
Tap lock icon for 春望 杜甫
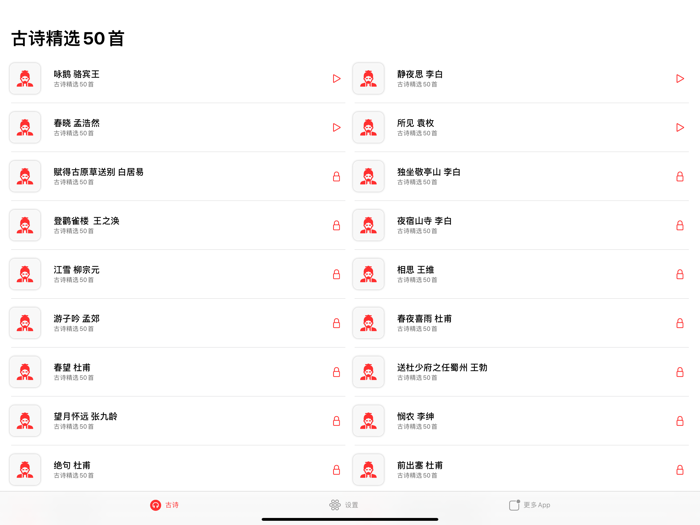[x=337, y=372]
